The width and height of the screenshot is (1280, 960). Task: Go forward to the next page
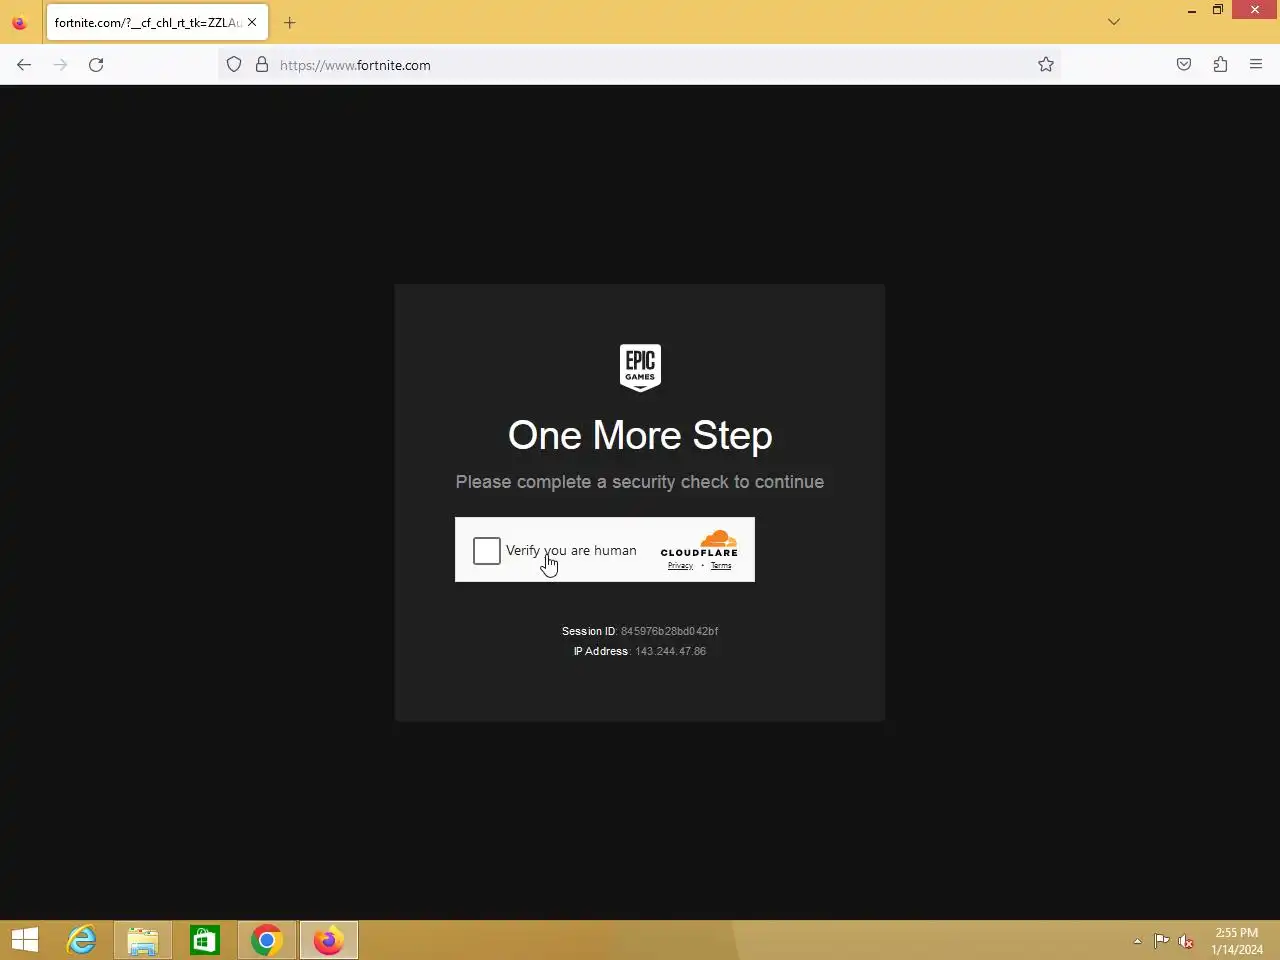pos(60,65)
